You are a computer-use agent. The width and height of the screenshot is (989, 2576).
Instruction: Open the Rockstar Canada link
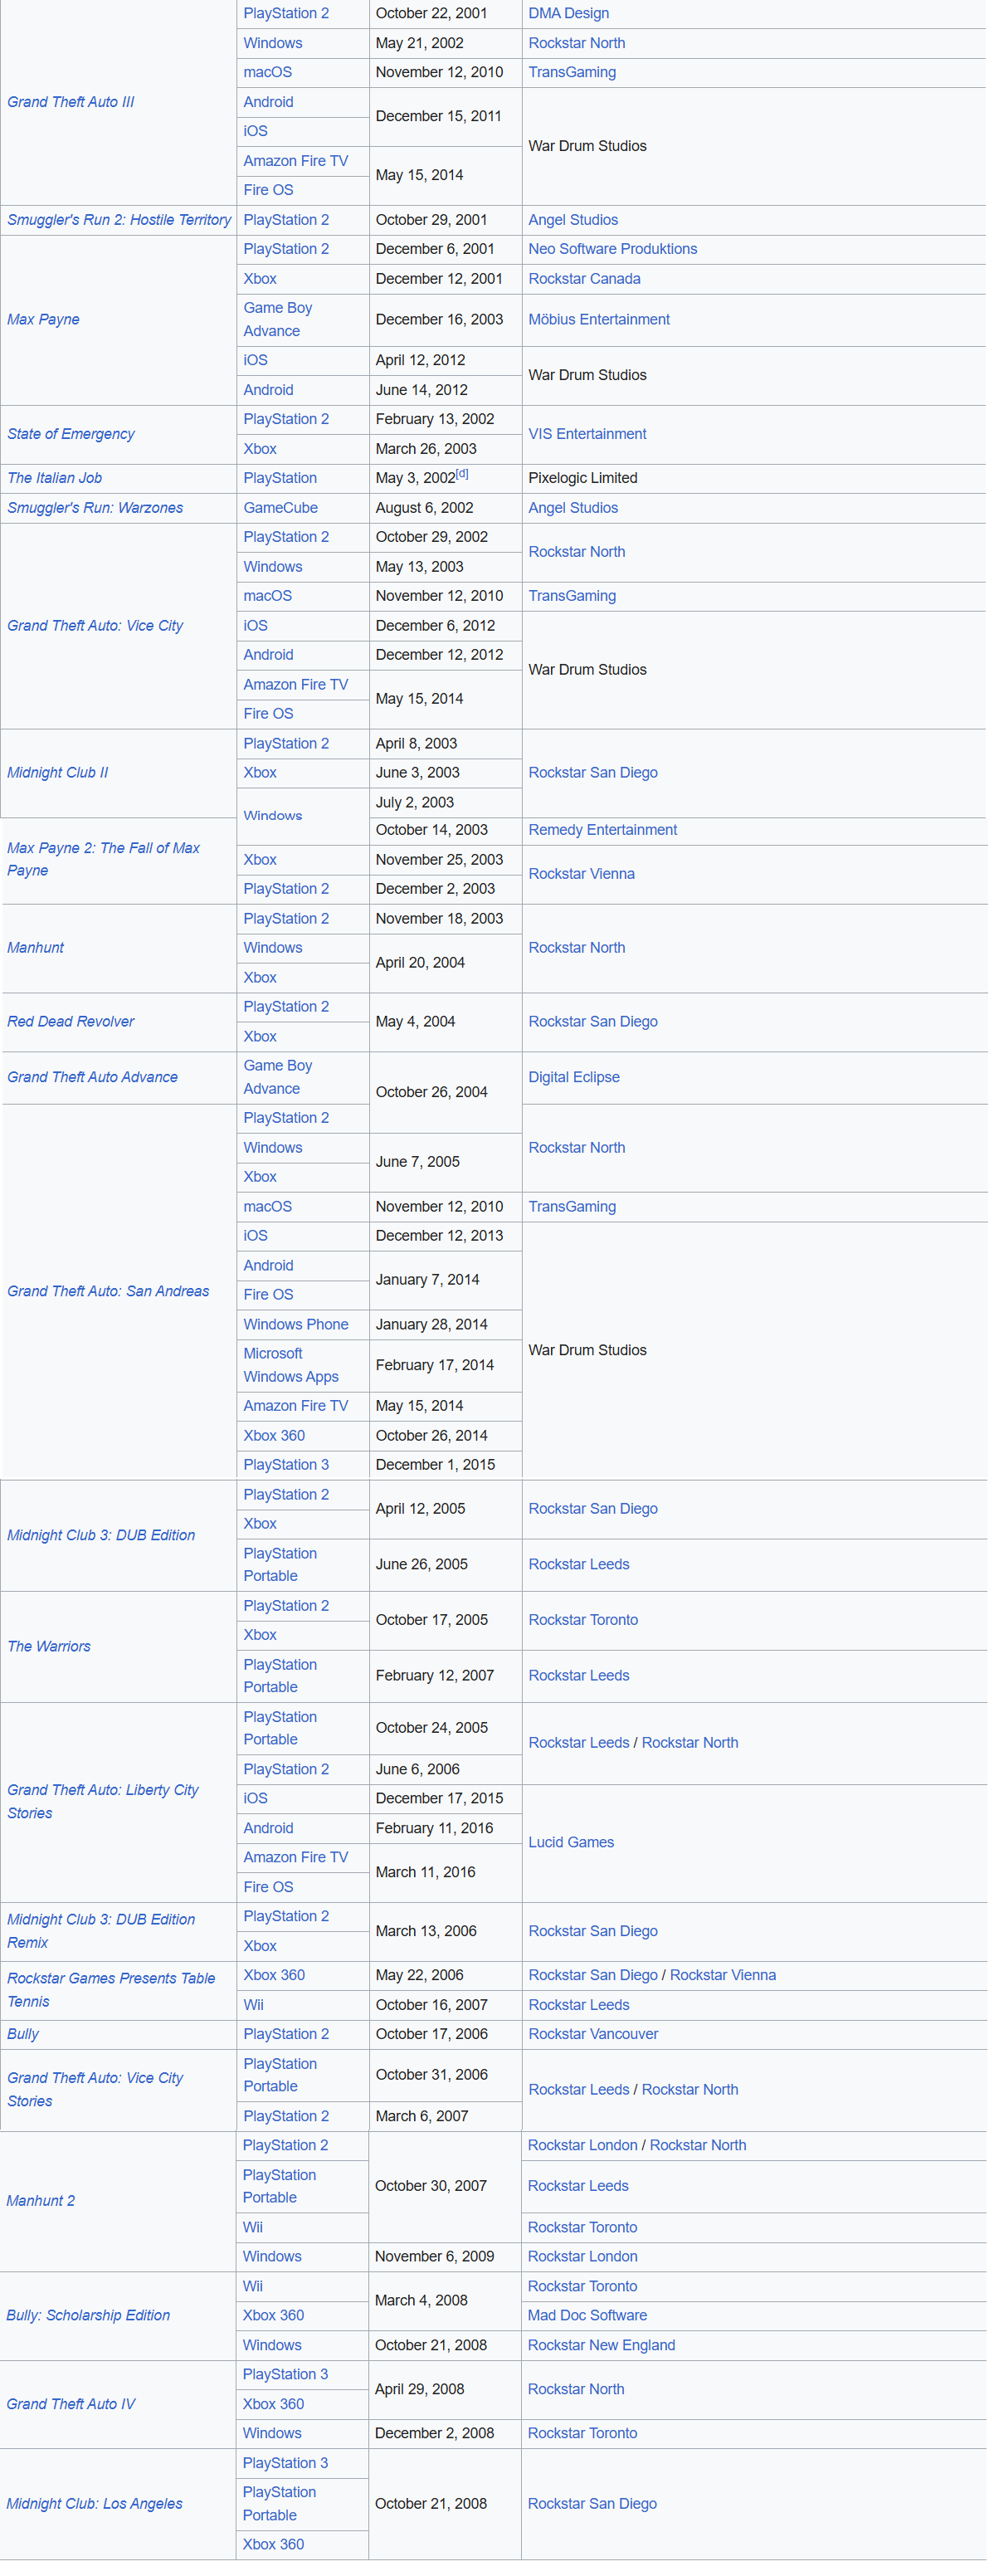[584, 279]
